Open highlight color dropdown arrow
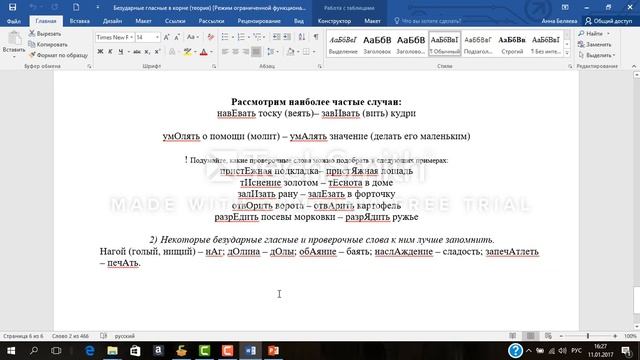 [x=195, y=52]
